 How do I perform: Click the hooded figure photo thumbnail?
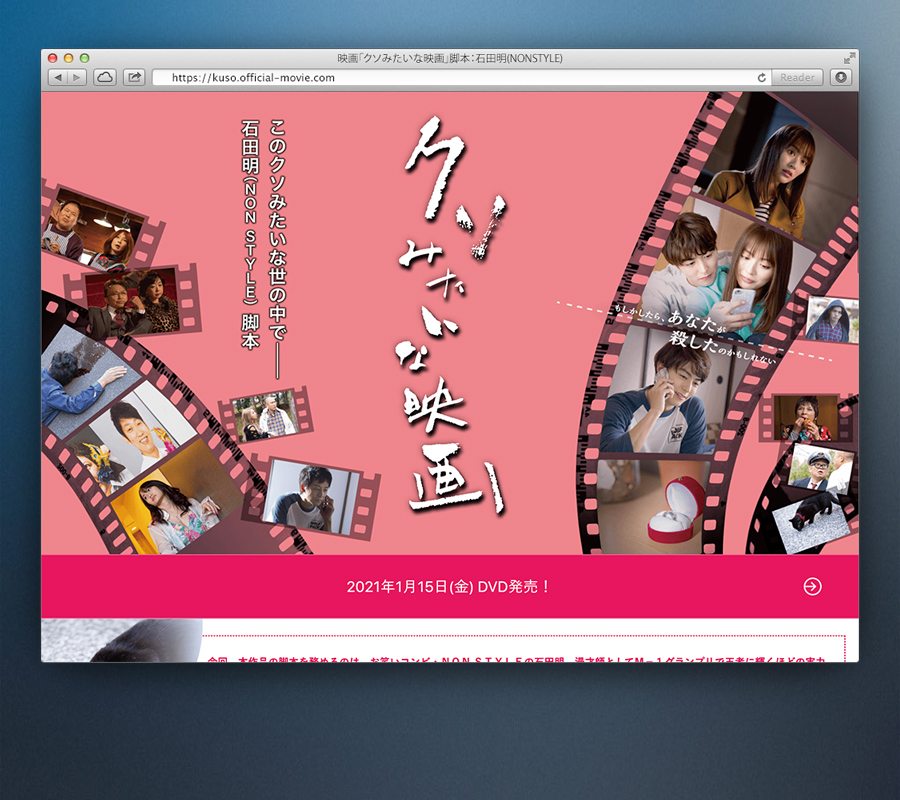pos(831,320)
